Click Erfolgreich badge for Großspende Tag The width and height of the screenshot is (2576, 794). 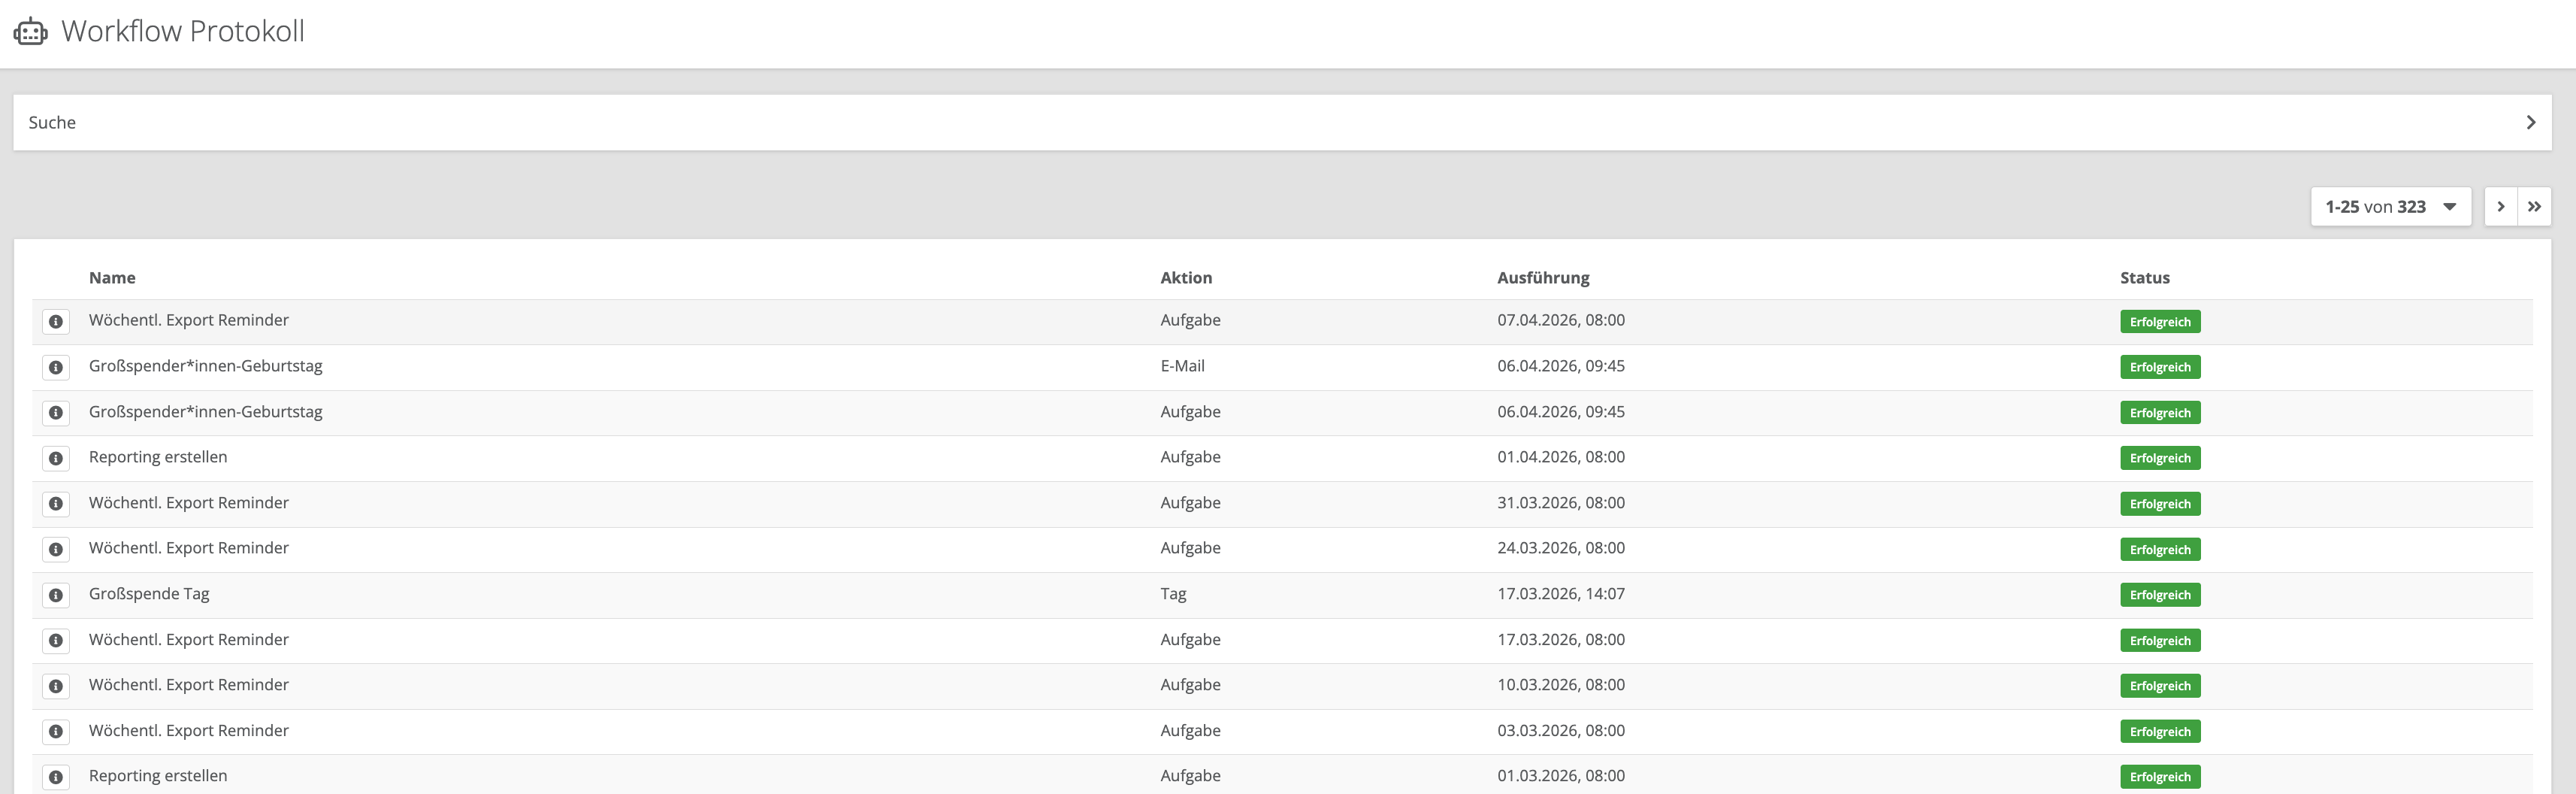(x=2159, y=595)
